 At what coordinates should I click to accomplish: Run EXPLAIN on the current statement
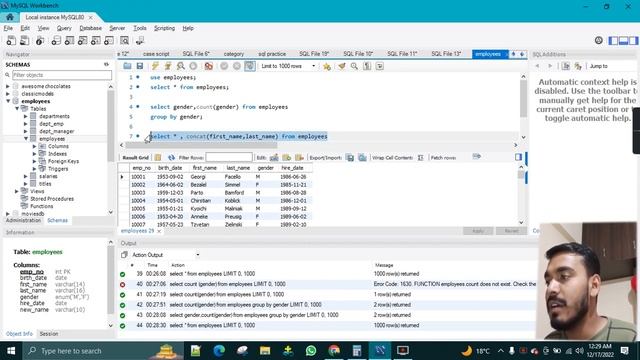(x=180, y=66)
